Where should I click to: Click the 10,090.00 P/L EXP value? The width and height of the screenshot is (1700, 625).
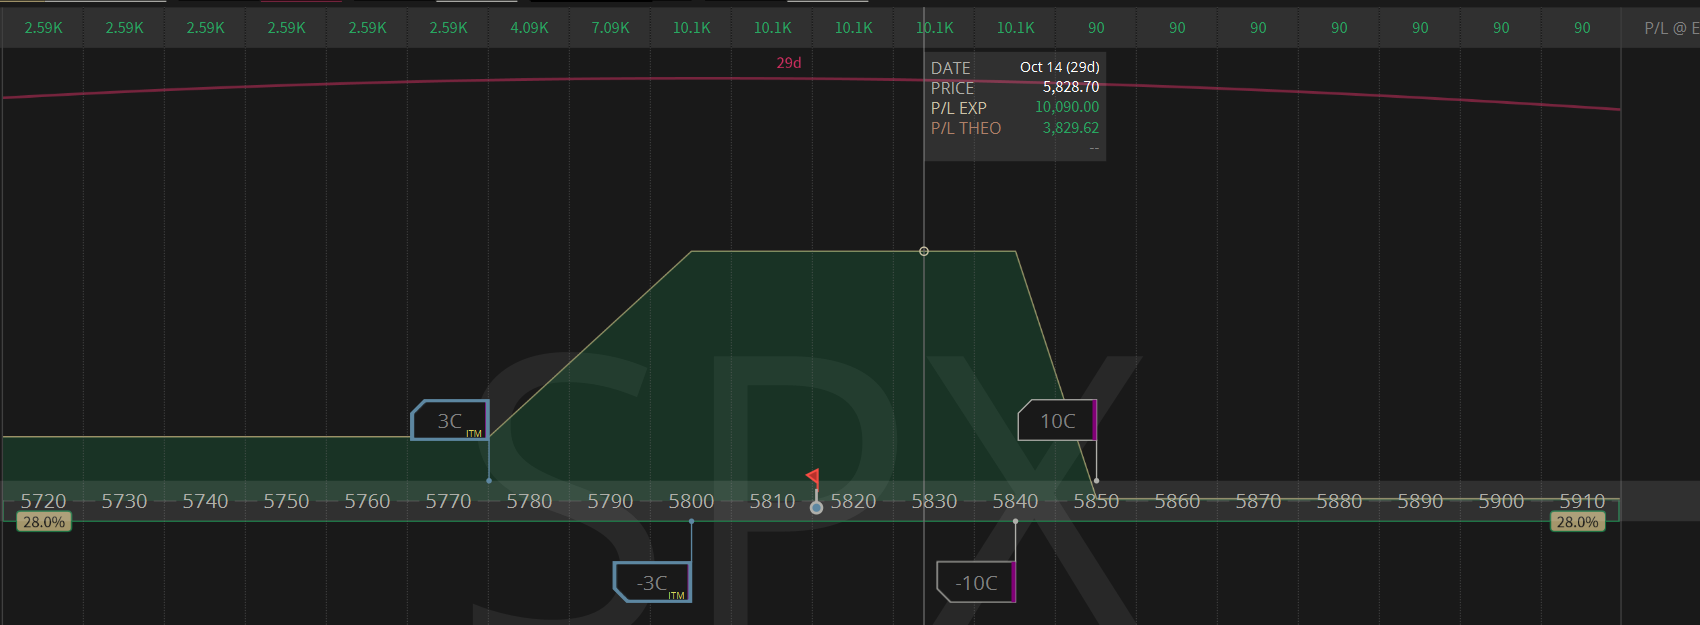point(1067,107)
